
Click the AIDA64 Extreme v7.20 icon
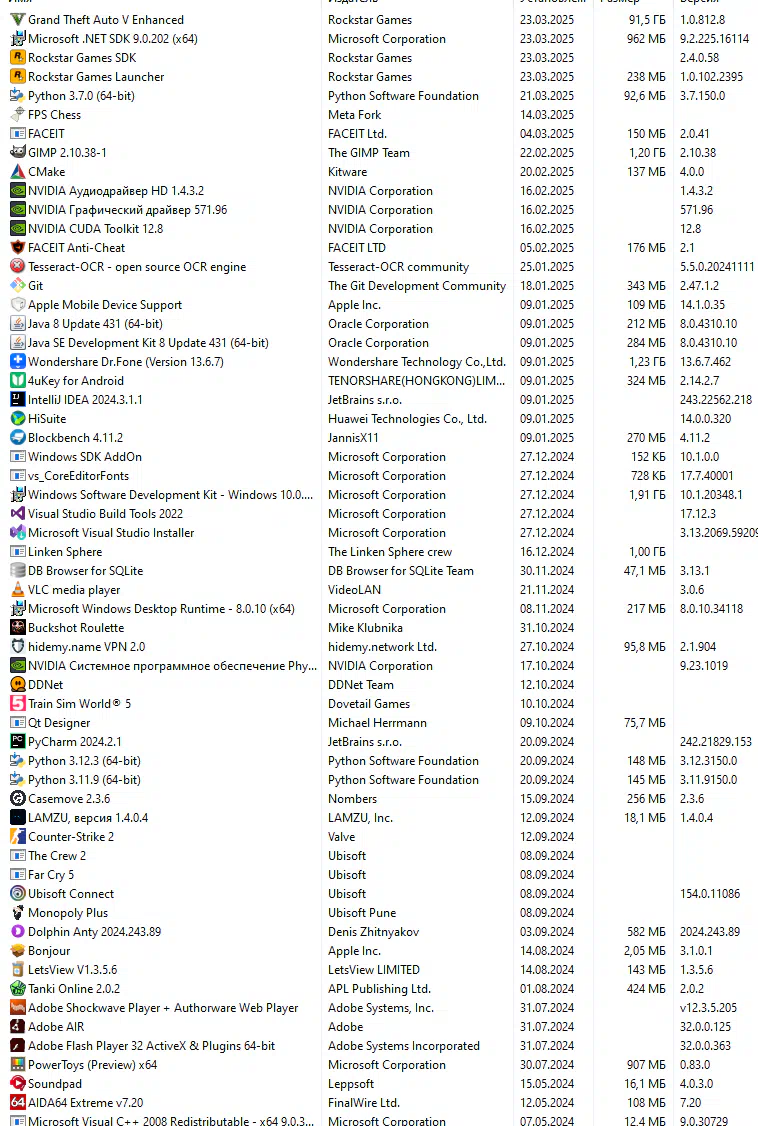tap(17, 1103)
